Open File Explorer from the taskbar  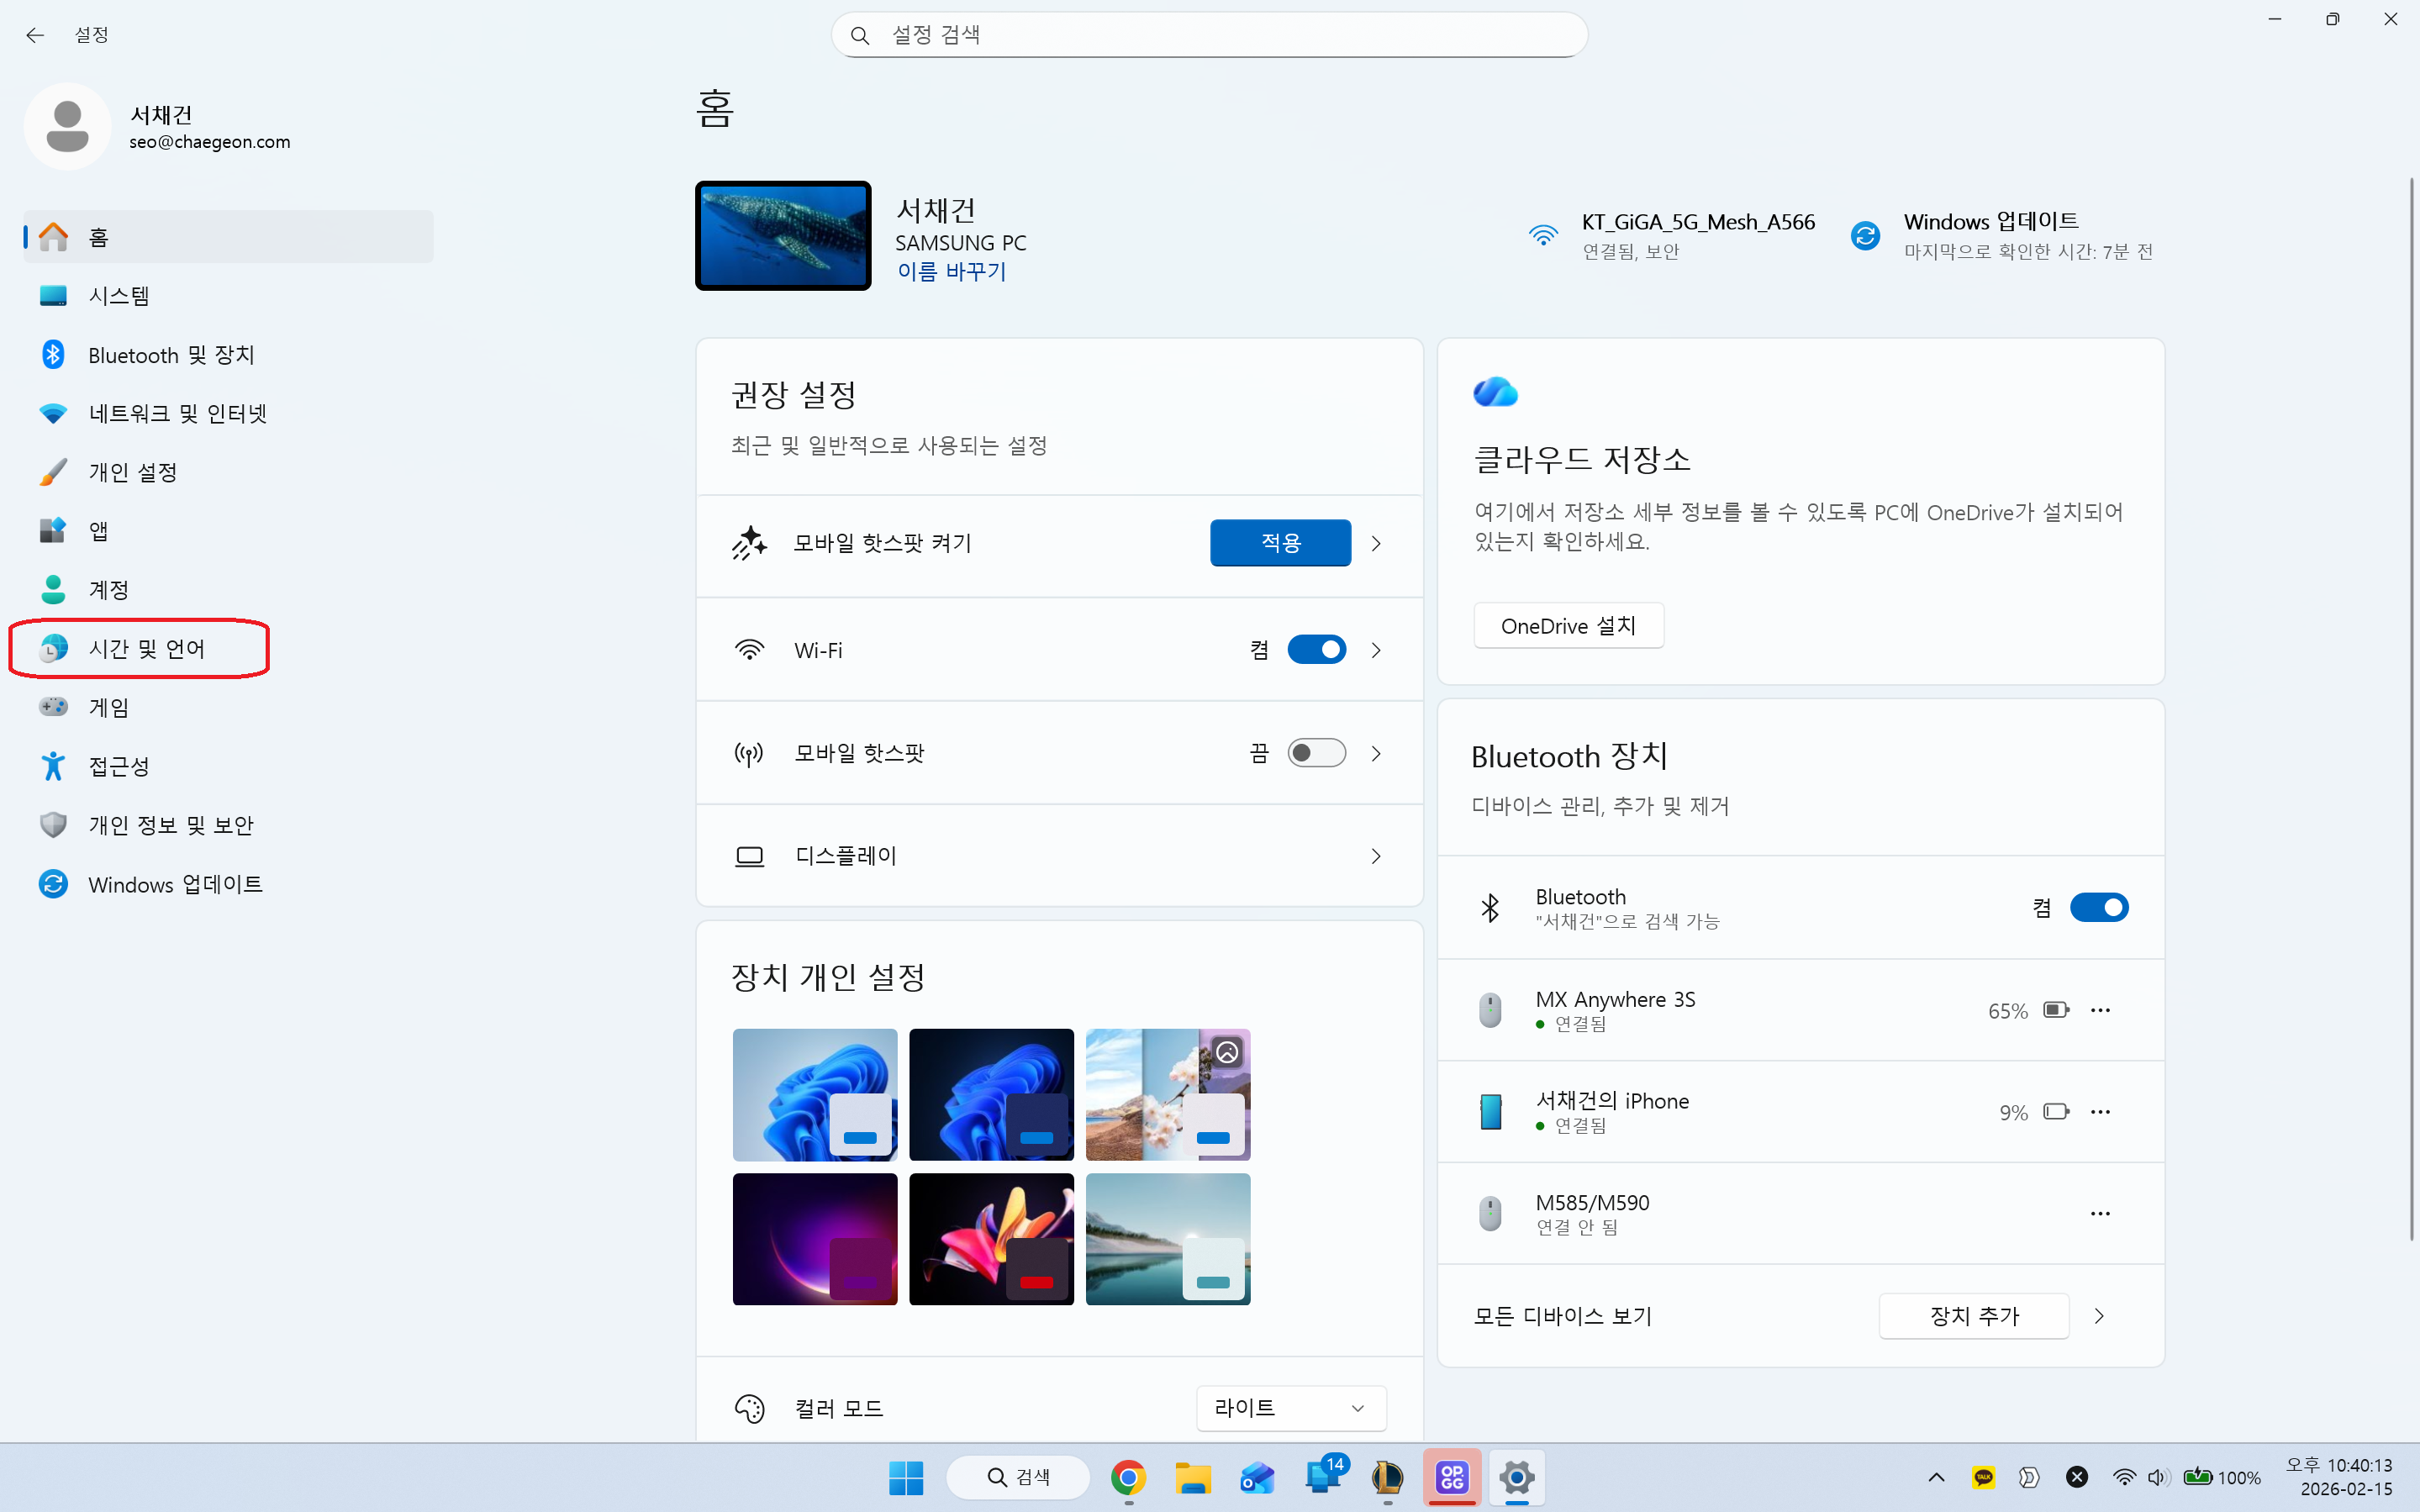(x=1193, y=1477)
